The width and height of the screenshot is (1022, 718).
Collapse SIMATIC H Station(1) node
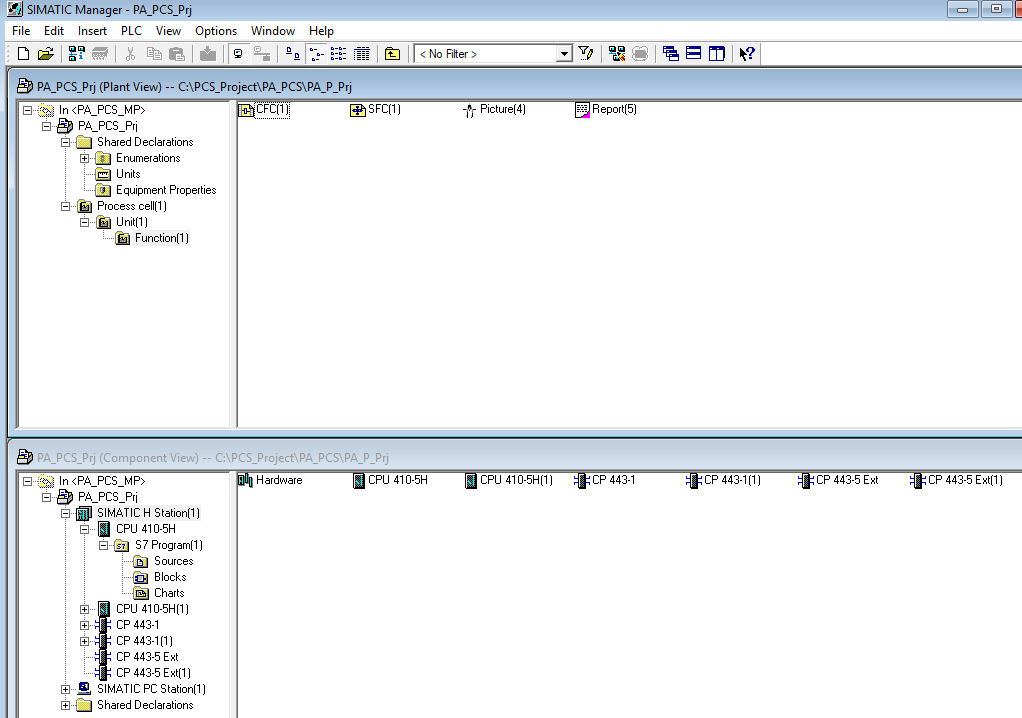click(x=65, y=513)
